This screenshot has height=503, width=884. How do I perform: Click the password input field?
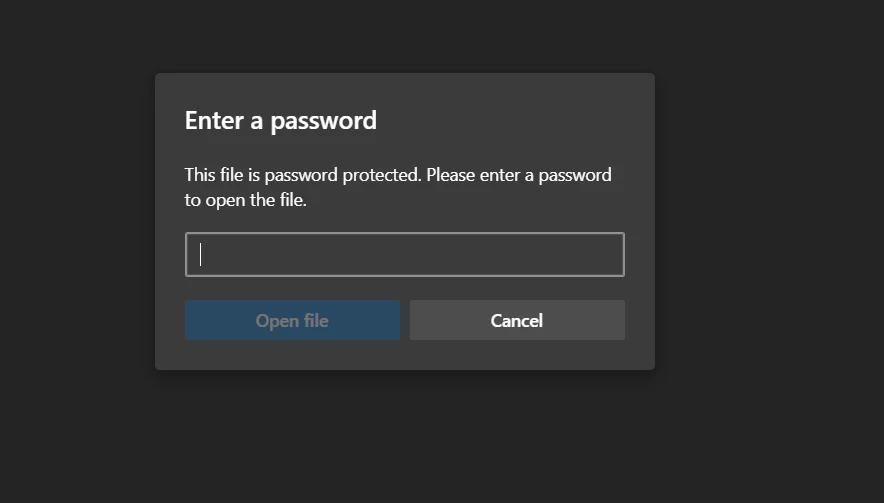[x=404, y=254]
